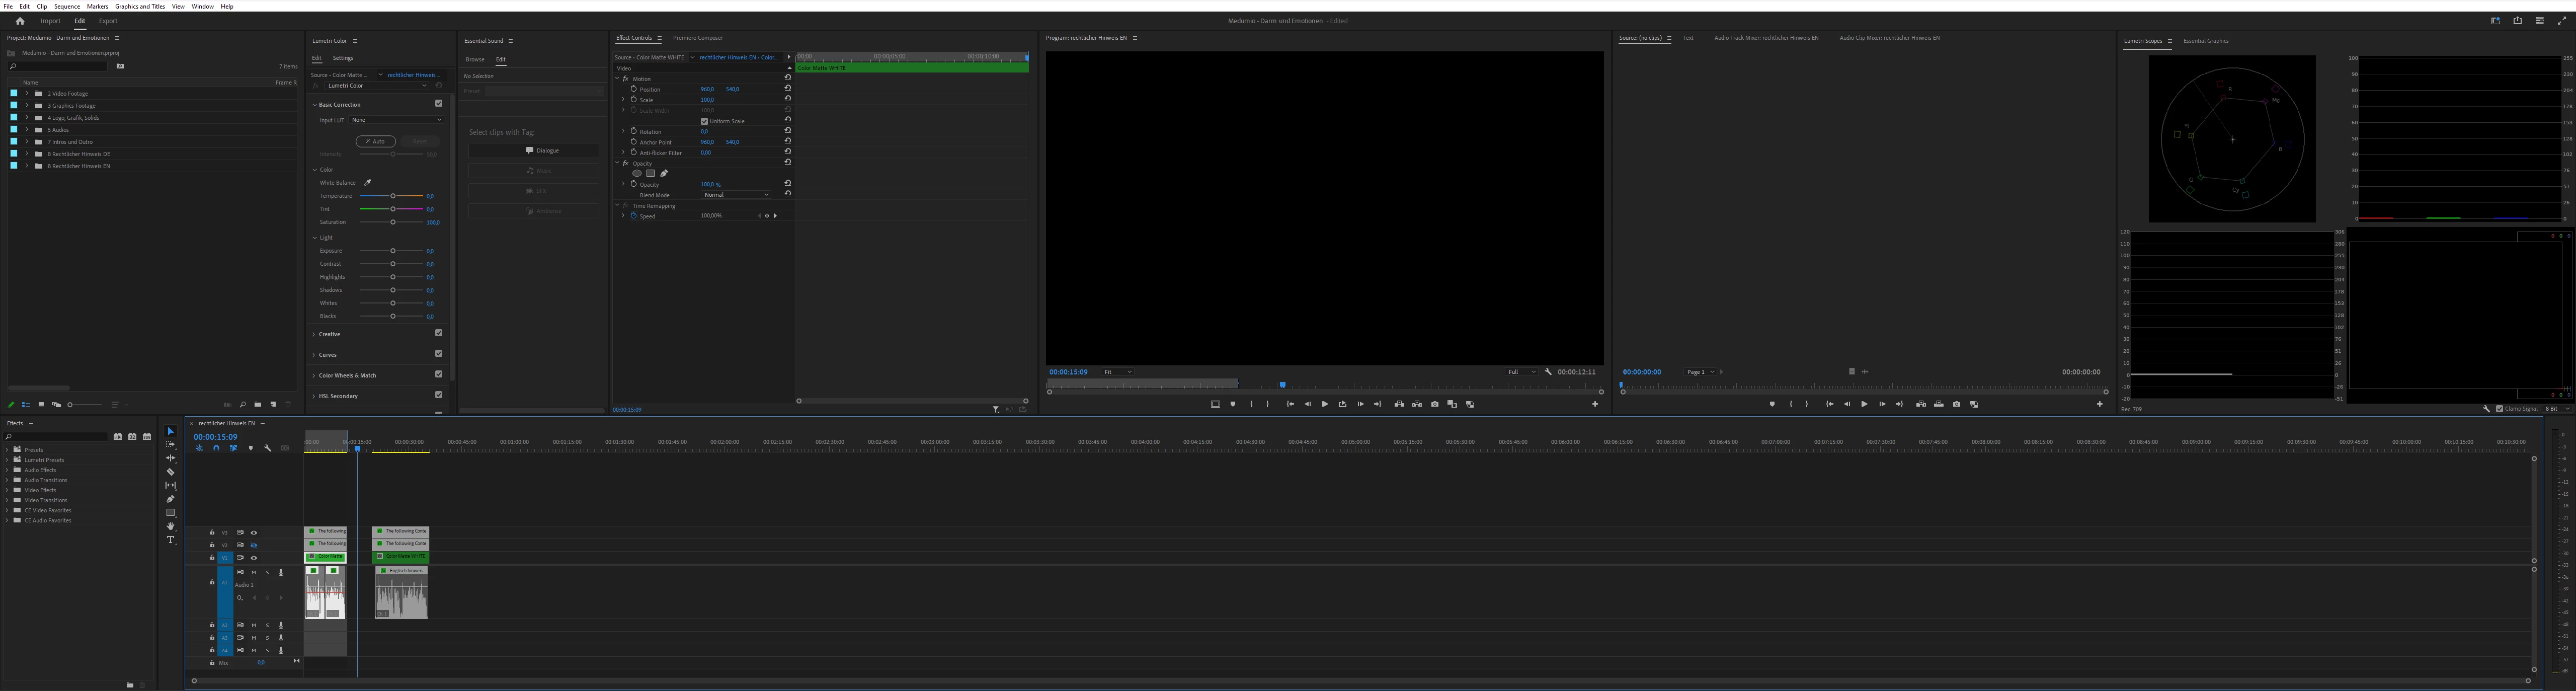Image resolution: width=2576 pixels, height=691 pixels.
Task: Expand the Video Effects folder
Action: [7, 490]
